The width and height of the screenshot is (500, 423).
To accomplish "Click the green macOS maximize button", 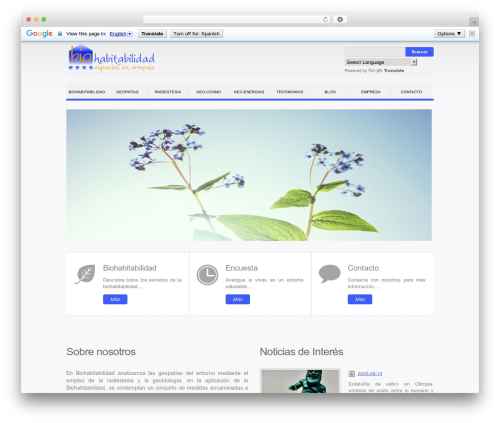I will [x=44, y=20].
